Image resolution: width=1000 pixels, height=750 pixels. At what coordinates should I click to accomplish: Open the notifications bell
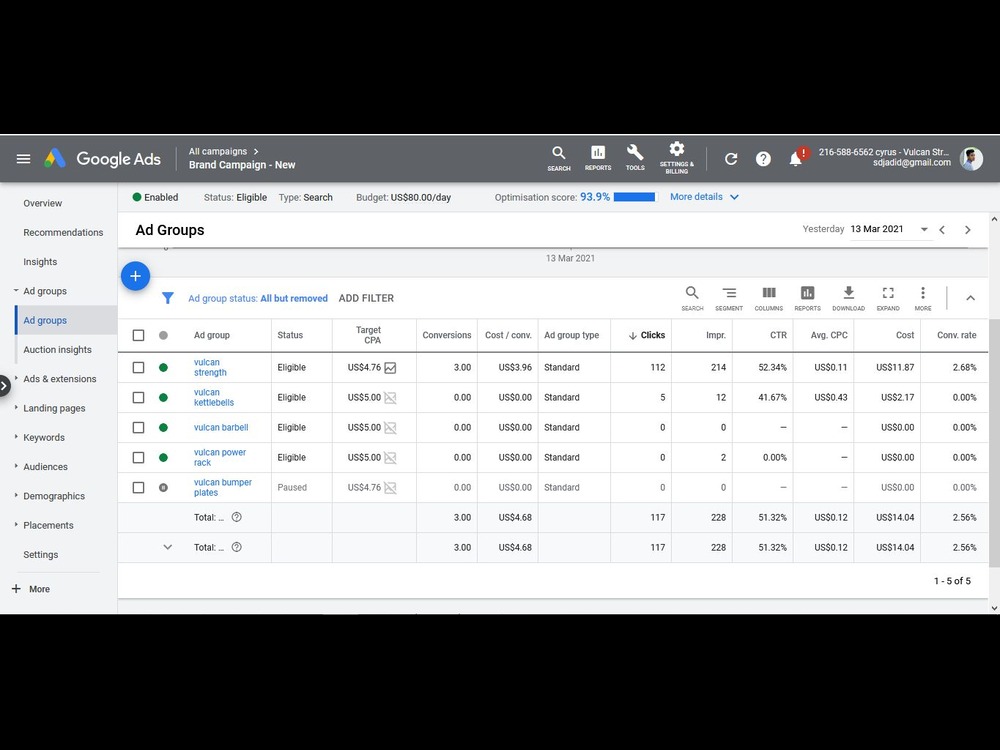(x=795, y=159)
